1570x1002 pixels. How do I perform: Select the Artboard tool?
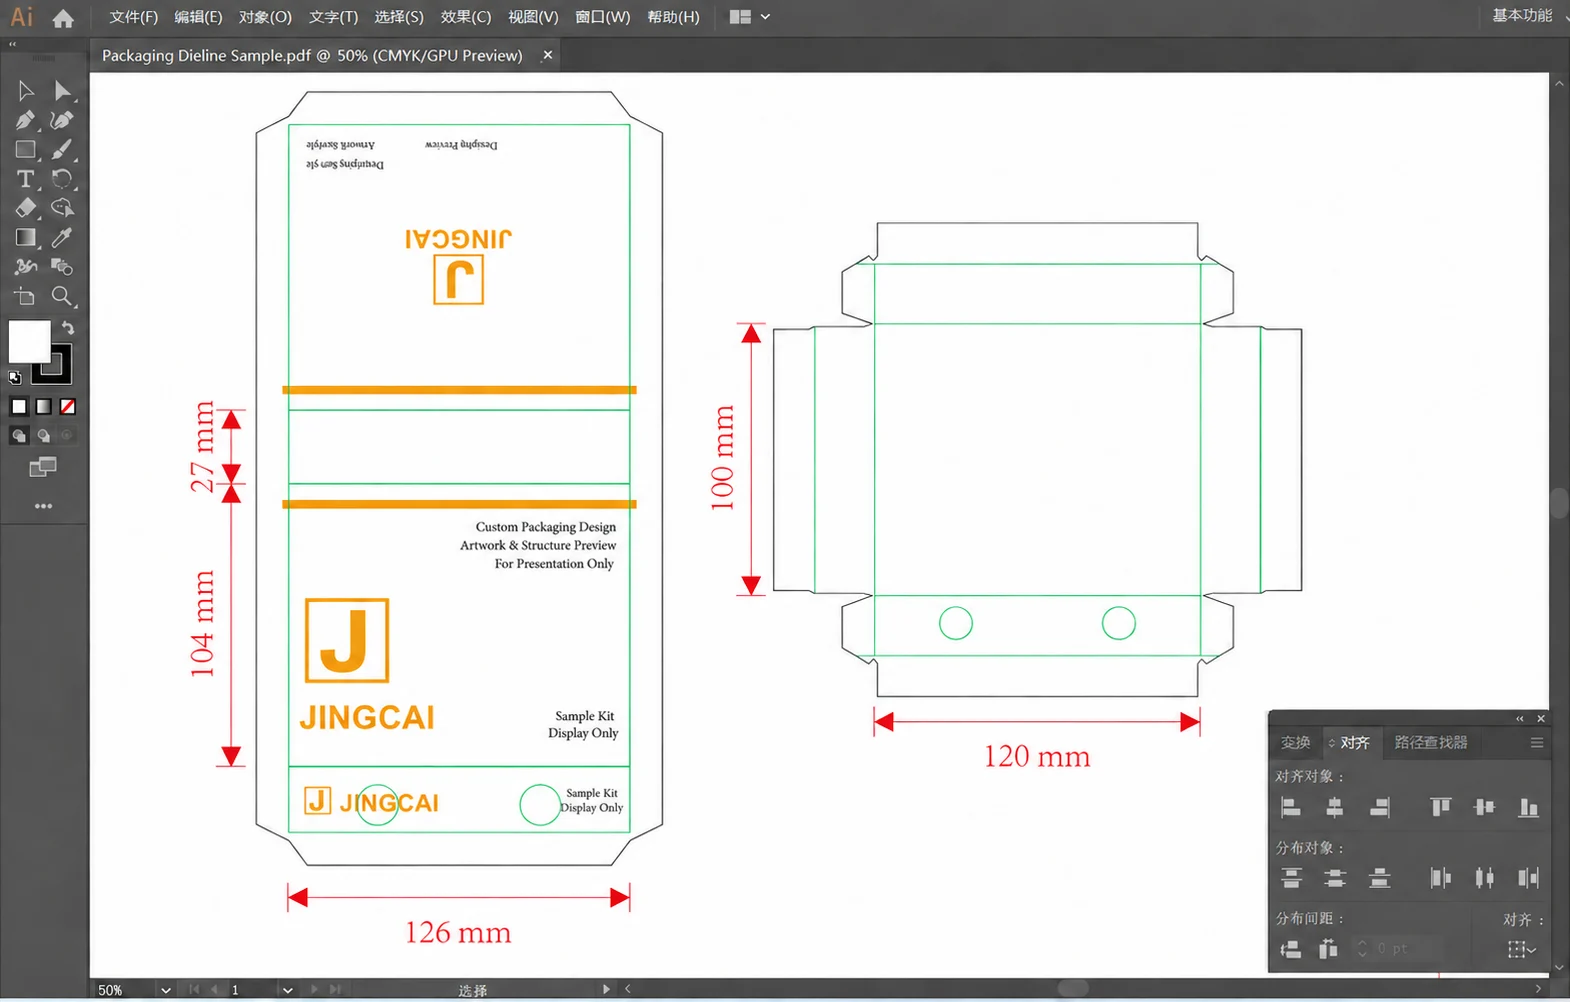[26, 296]
